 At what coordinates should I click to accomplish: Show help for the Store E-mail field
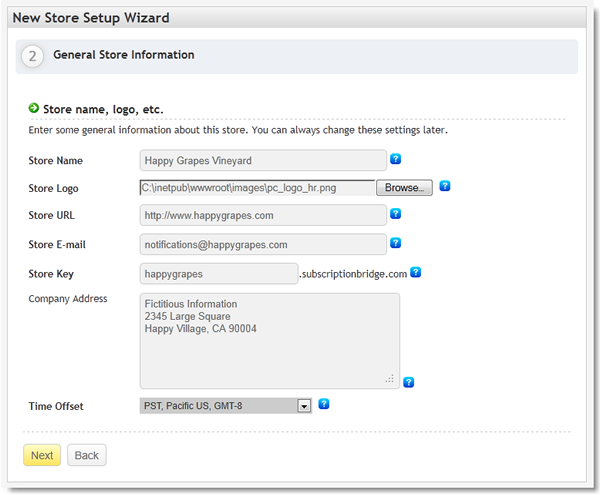pos(396,243)
